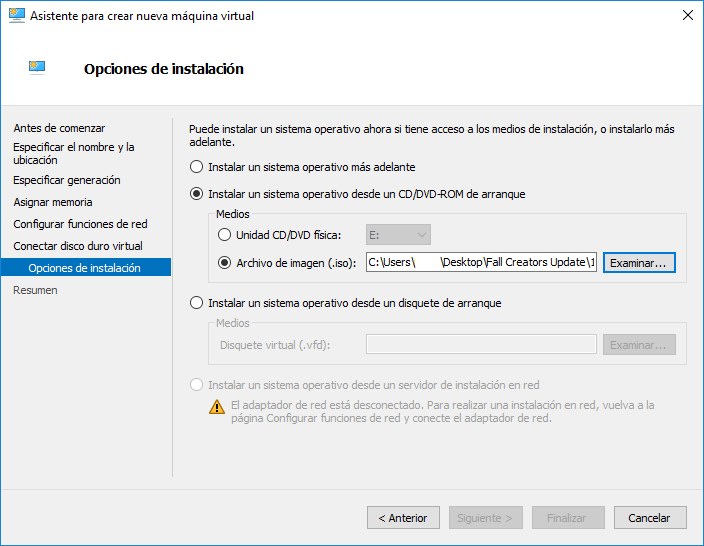This screenshot has height=546, width=704.
Task: Click the Siguiente button
Action: click(486, 518)
